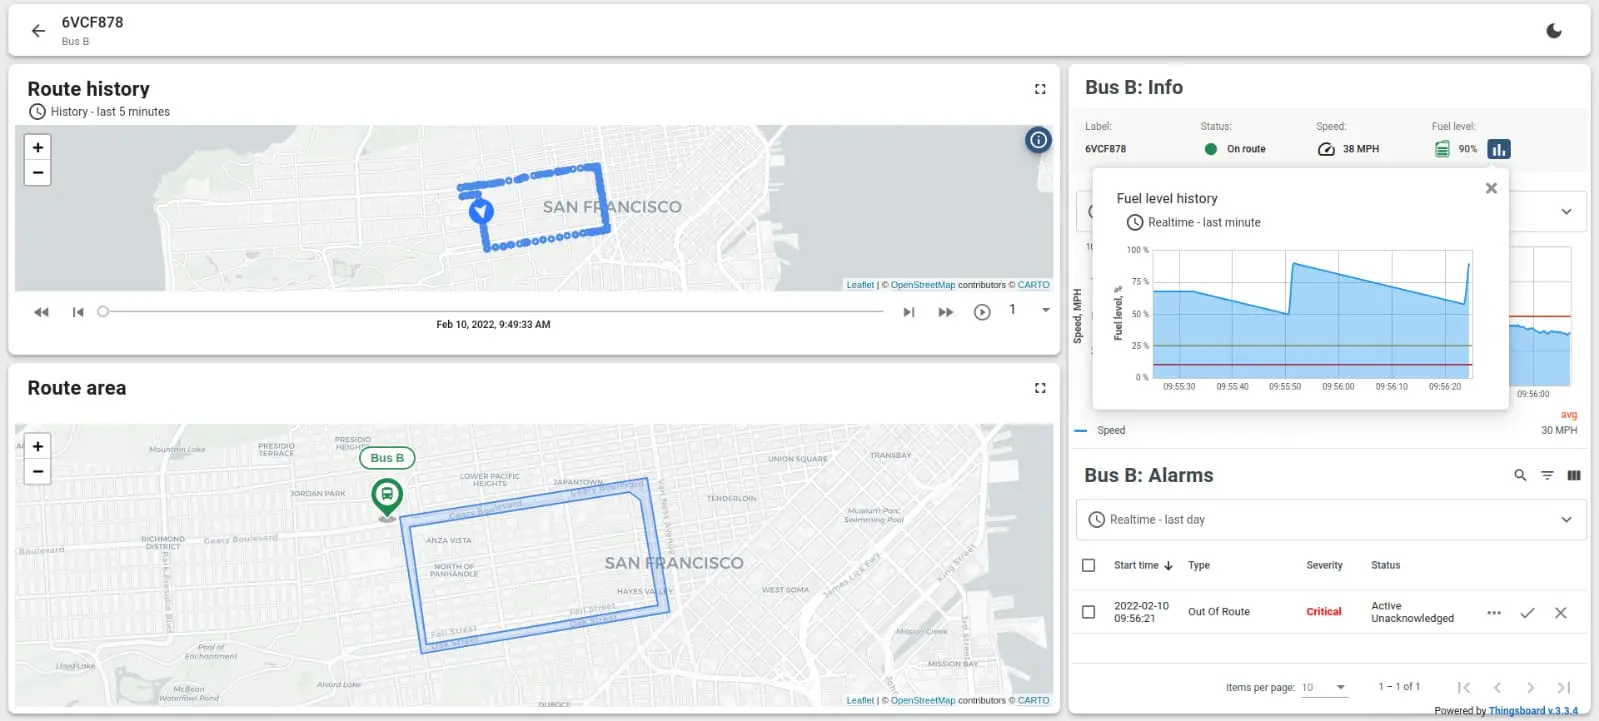The image size is (1599, 721).
Task: Open OpenStreetMap link in Route area map
Action: point(922,701)
